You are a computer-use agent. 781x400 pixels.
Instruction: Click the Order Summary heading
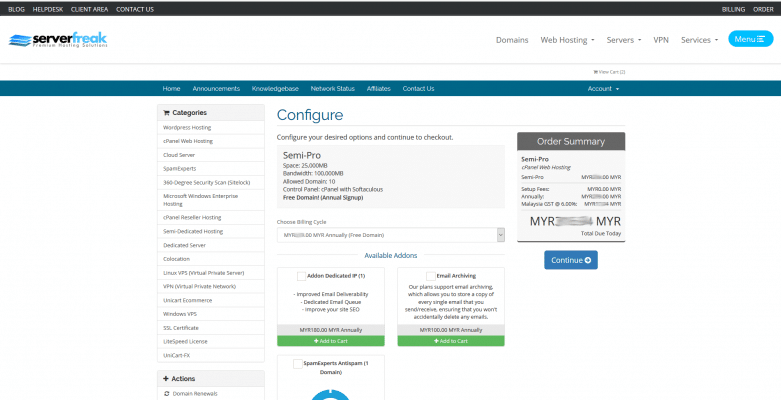click(x=571, y=141)
